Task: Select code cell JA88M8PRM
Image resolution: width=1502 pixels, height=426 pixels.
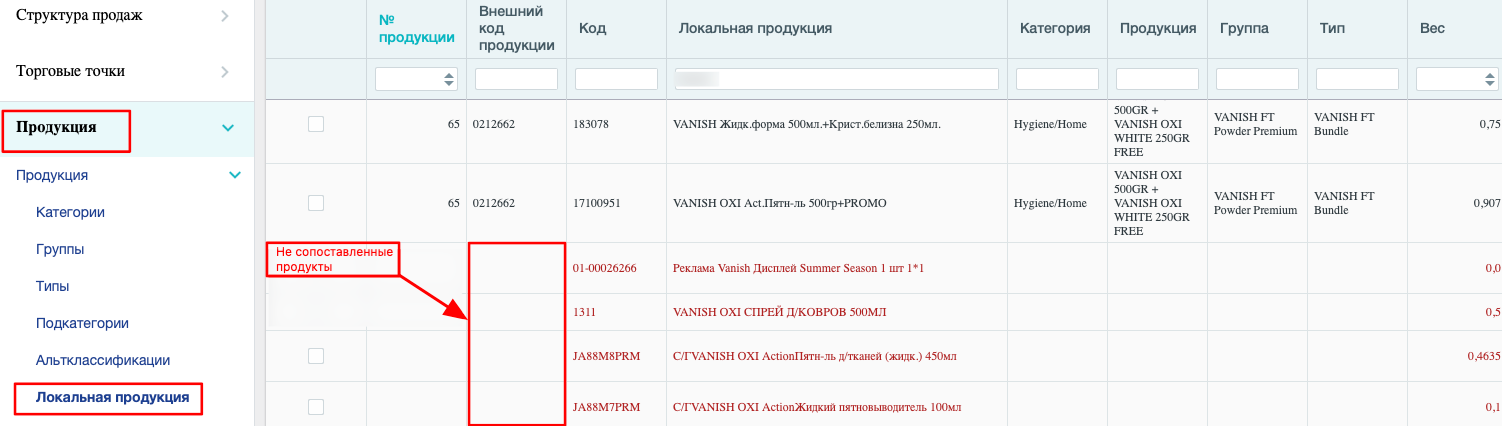Action: (606, 356)
